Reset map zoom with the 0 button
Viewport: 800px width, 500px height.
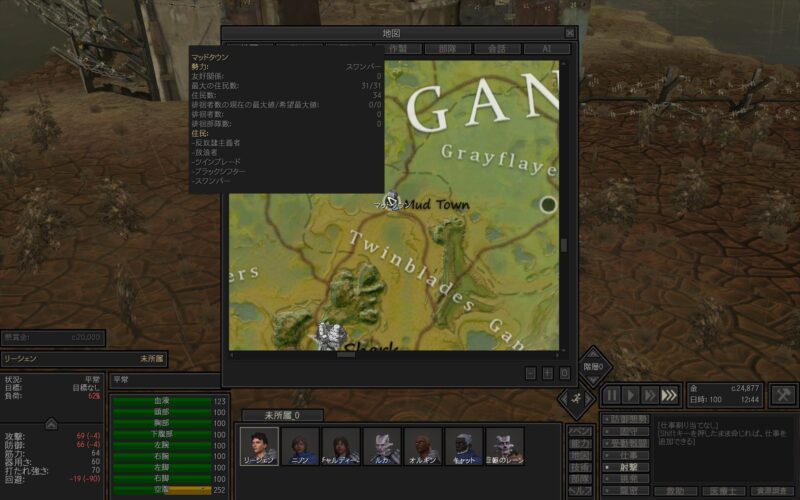[x=564, y=373]
